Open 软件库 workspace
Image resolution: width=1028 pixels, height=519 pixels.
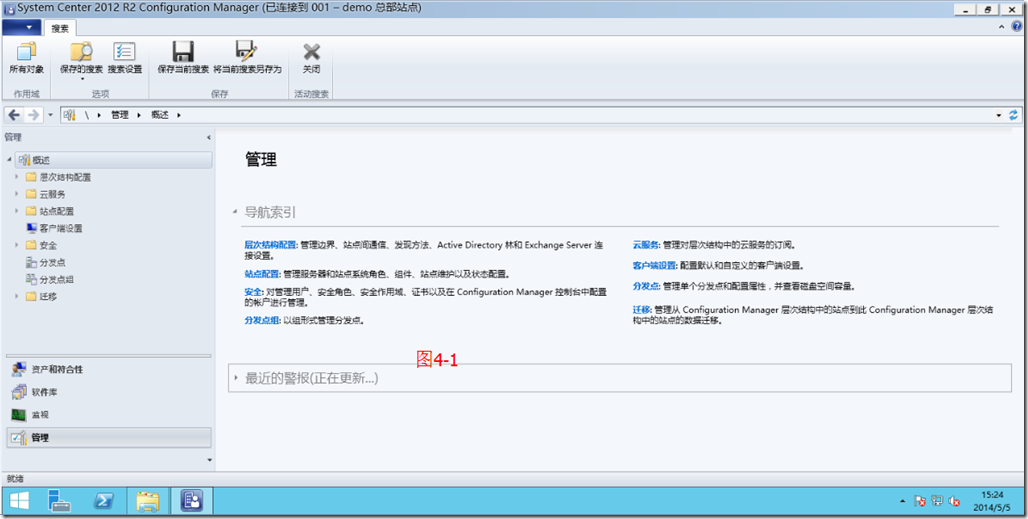pyautogui.click(x=109, y=392)
